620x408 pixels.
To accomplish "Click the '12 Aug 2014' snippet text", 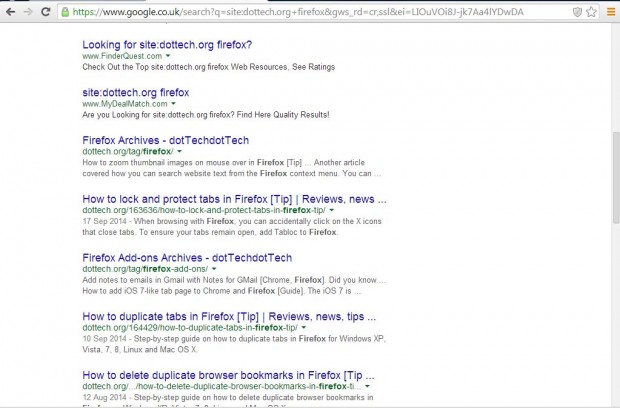I will [x=104, y=397].
